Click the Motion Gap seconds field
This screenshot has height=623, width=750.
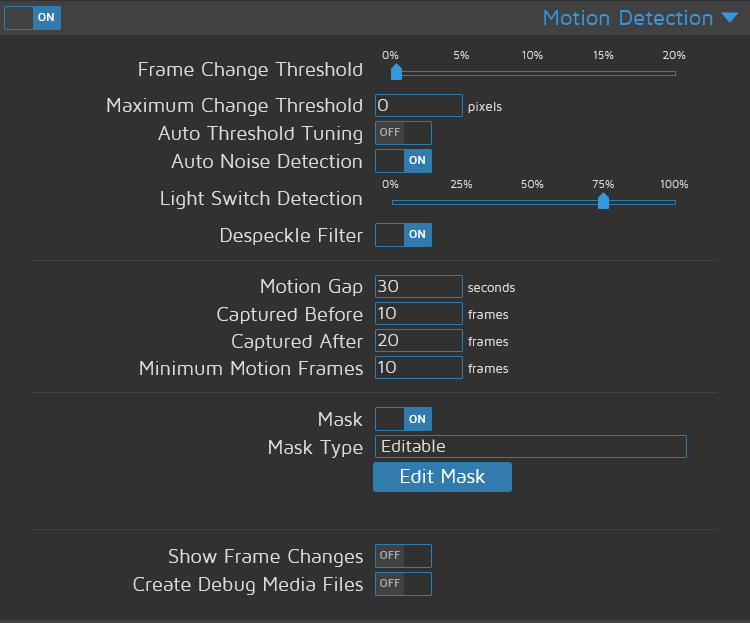tap(419, 286)
